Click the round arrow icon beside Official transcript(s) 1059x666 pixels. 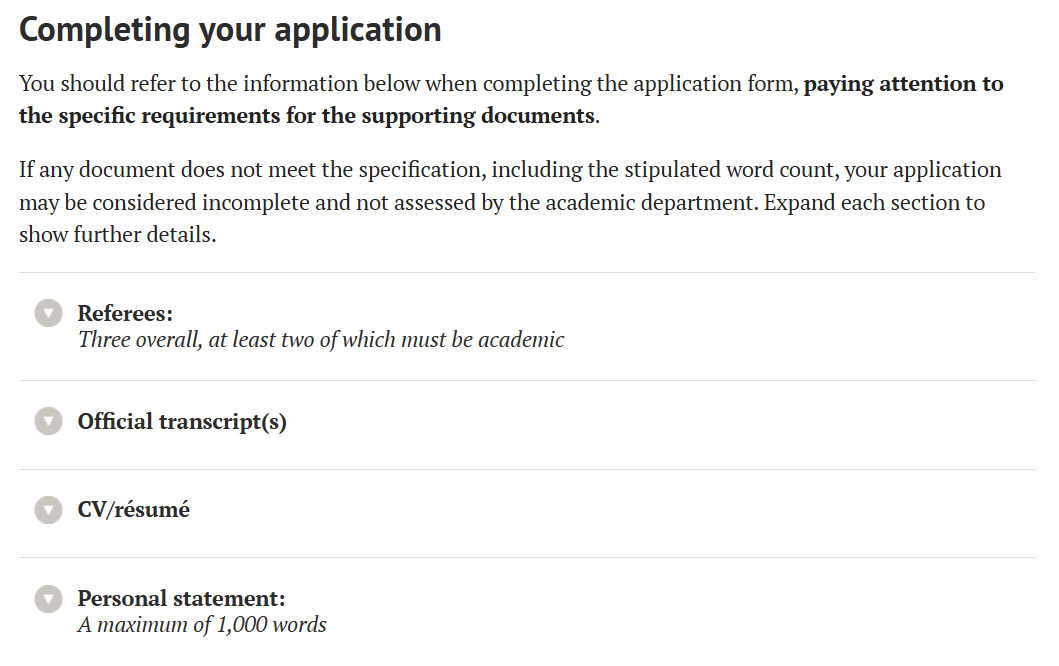(48, 422)
